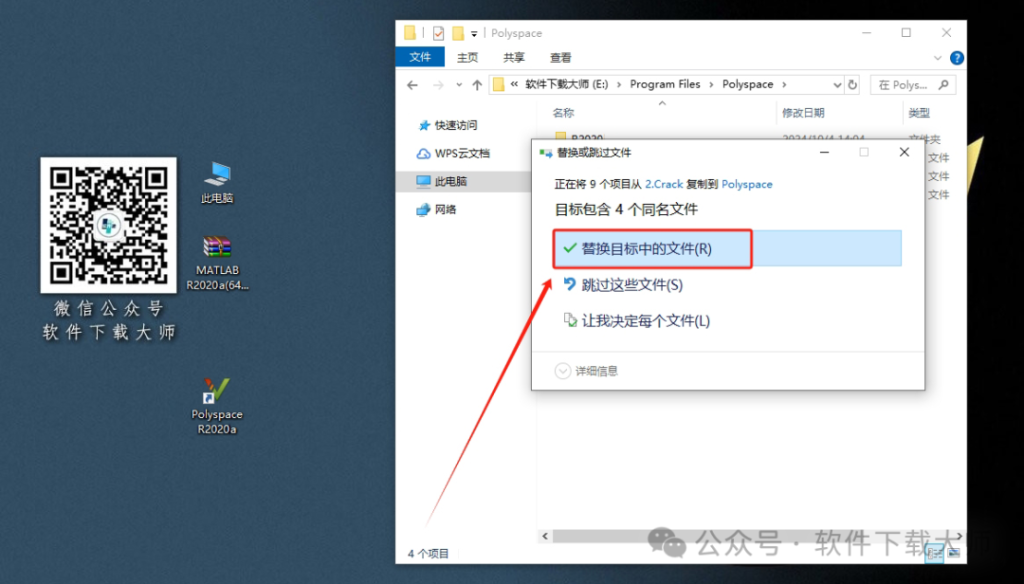
Task: Navigate up to Program Files using the up arrow
Action: click(477, 84)
